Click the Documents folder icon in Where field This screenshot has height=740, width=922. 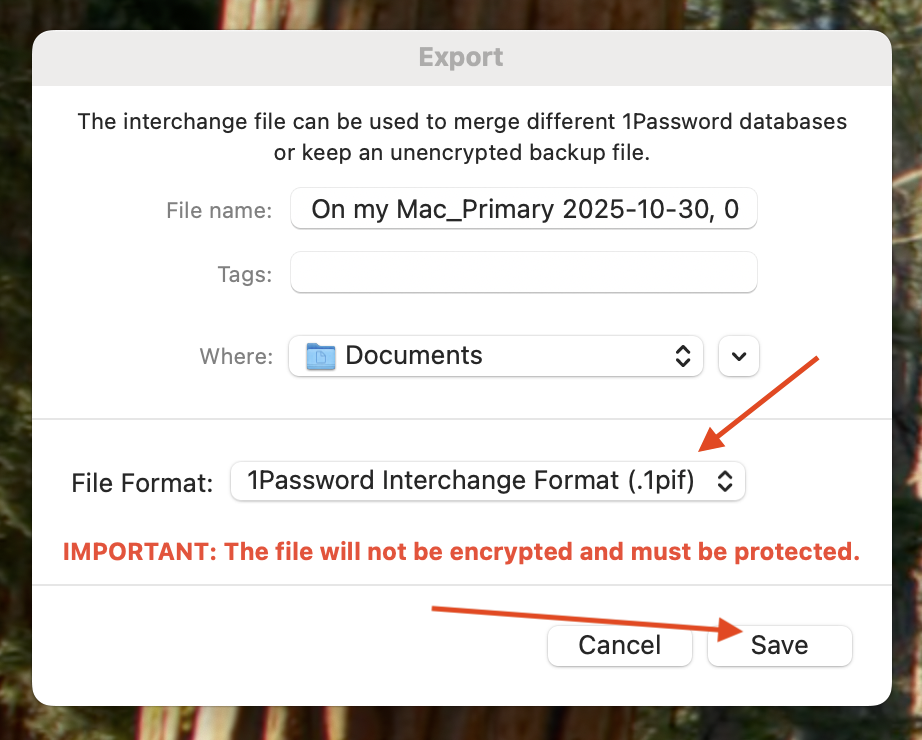[x=319, y=355]
